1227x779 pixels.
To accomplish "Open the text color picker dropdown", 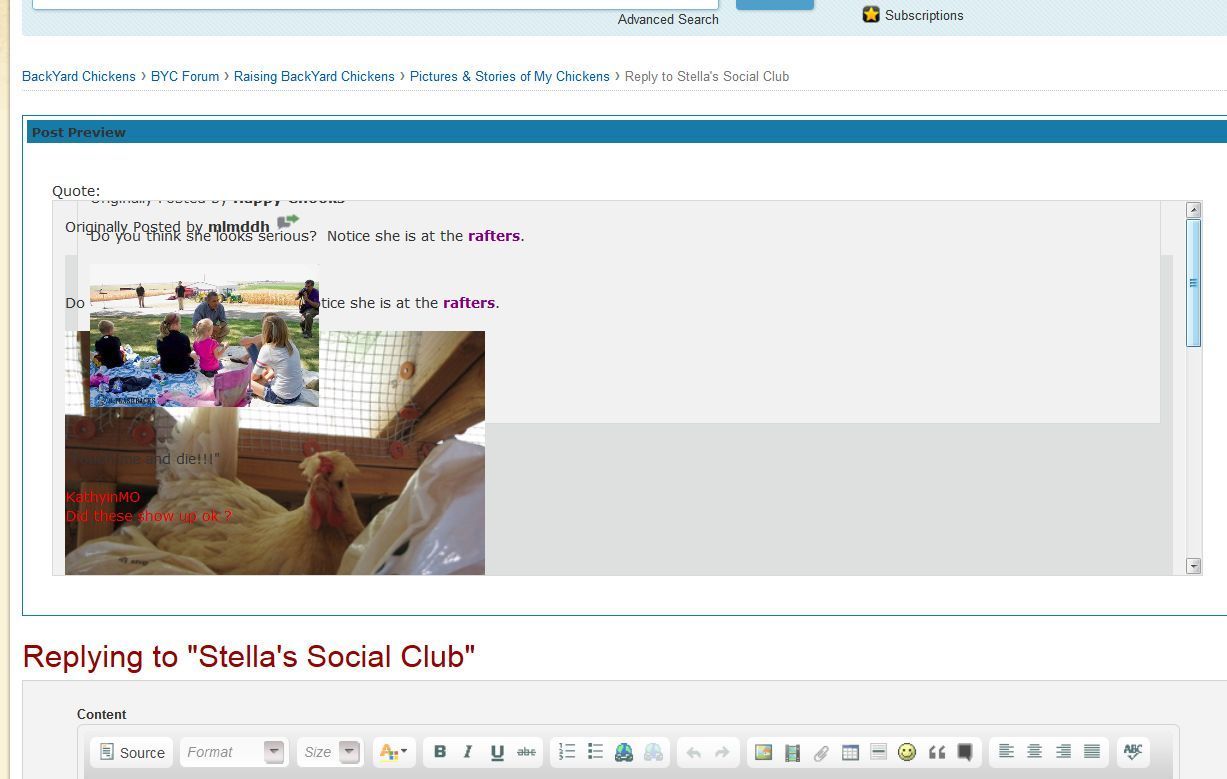I will click(394, 752).
